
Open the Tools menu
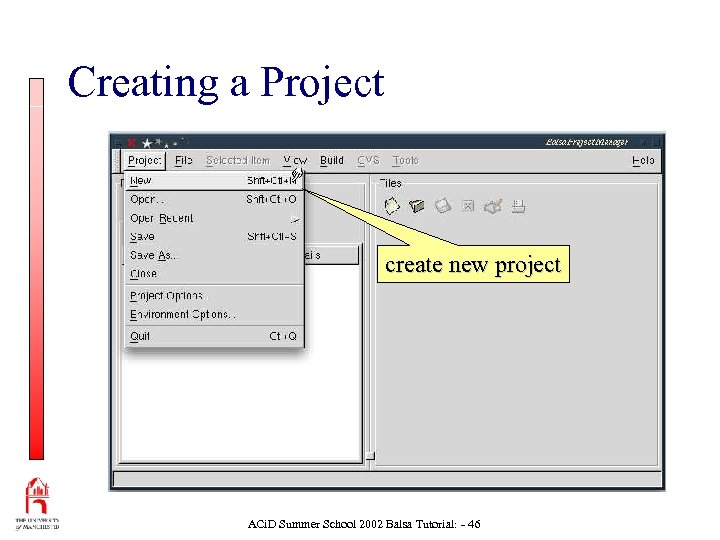tap(405, 160)
